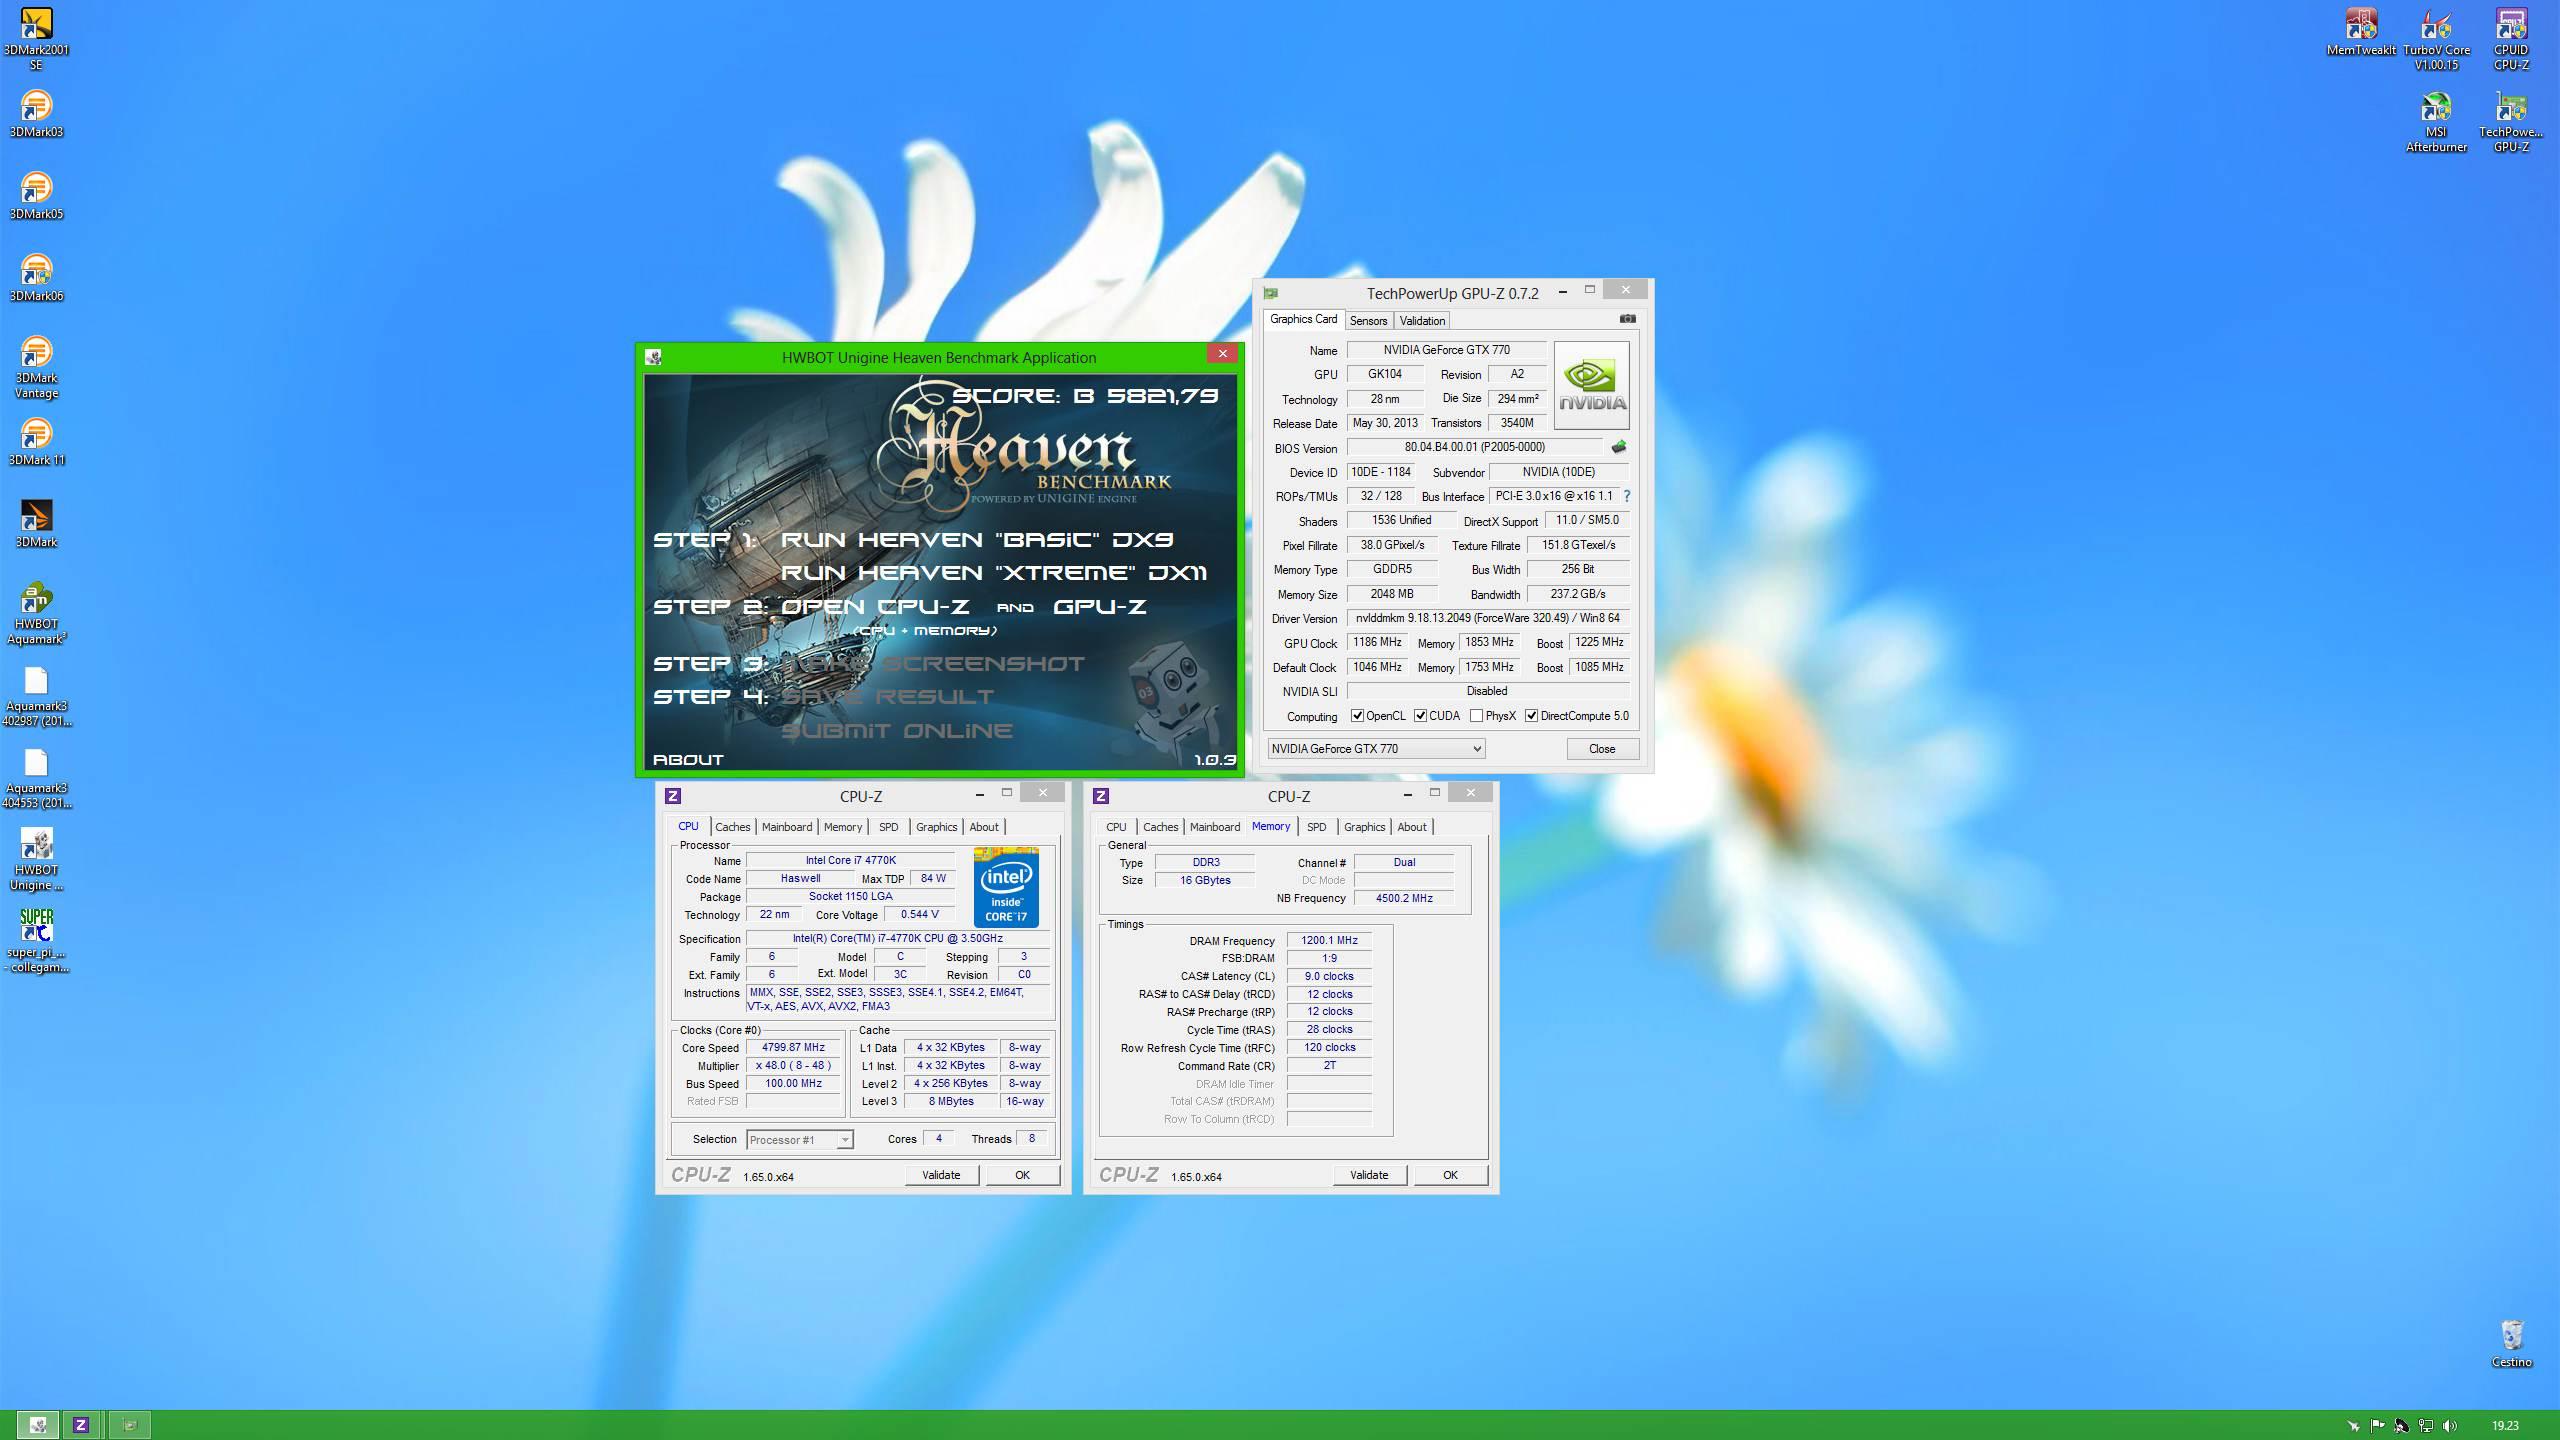Open Graphics tab in right CPU-Z window
Image resolution: width=2560 pixels, height=1440 pixels.
point(1364,827)
